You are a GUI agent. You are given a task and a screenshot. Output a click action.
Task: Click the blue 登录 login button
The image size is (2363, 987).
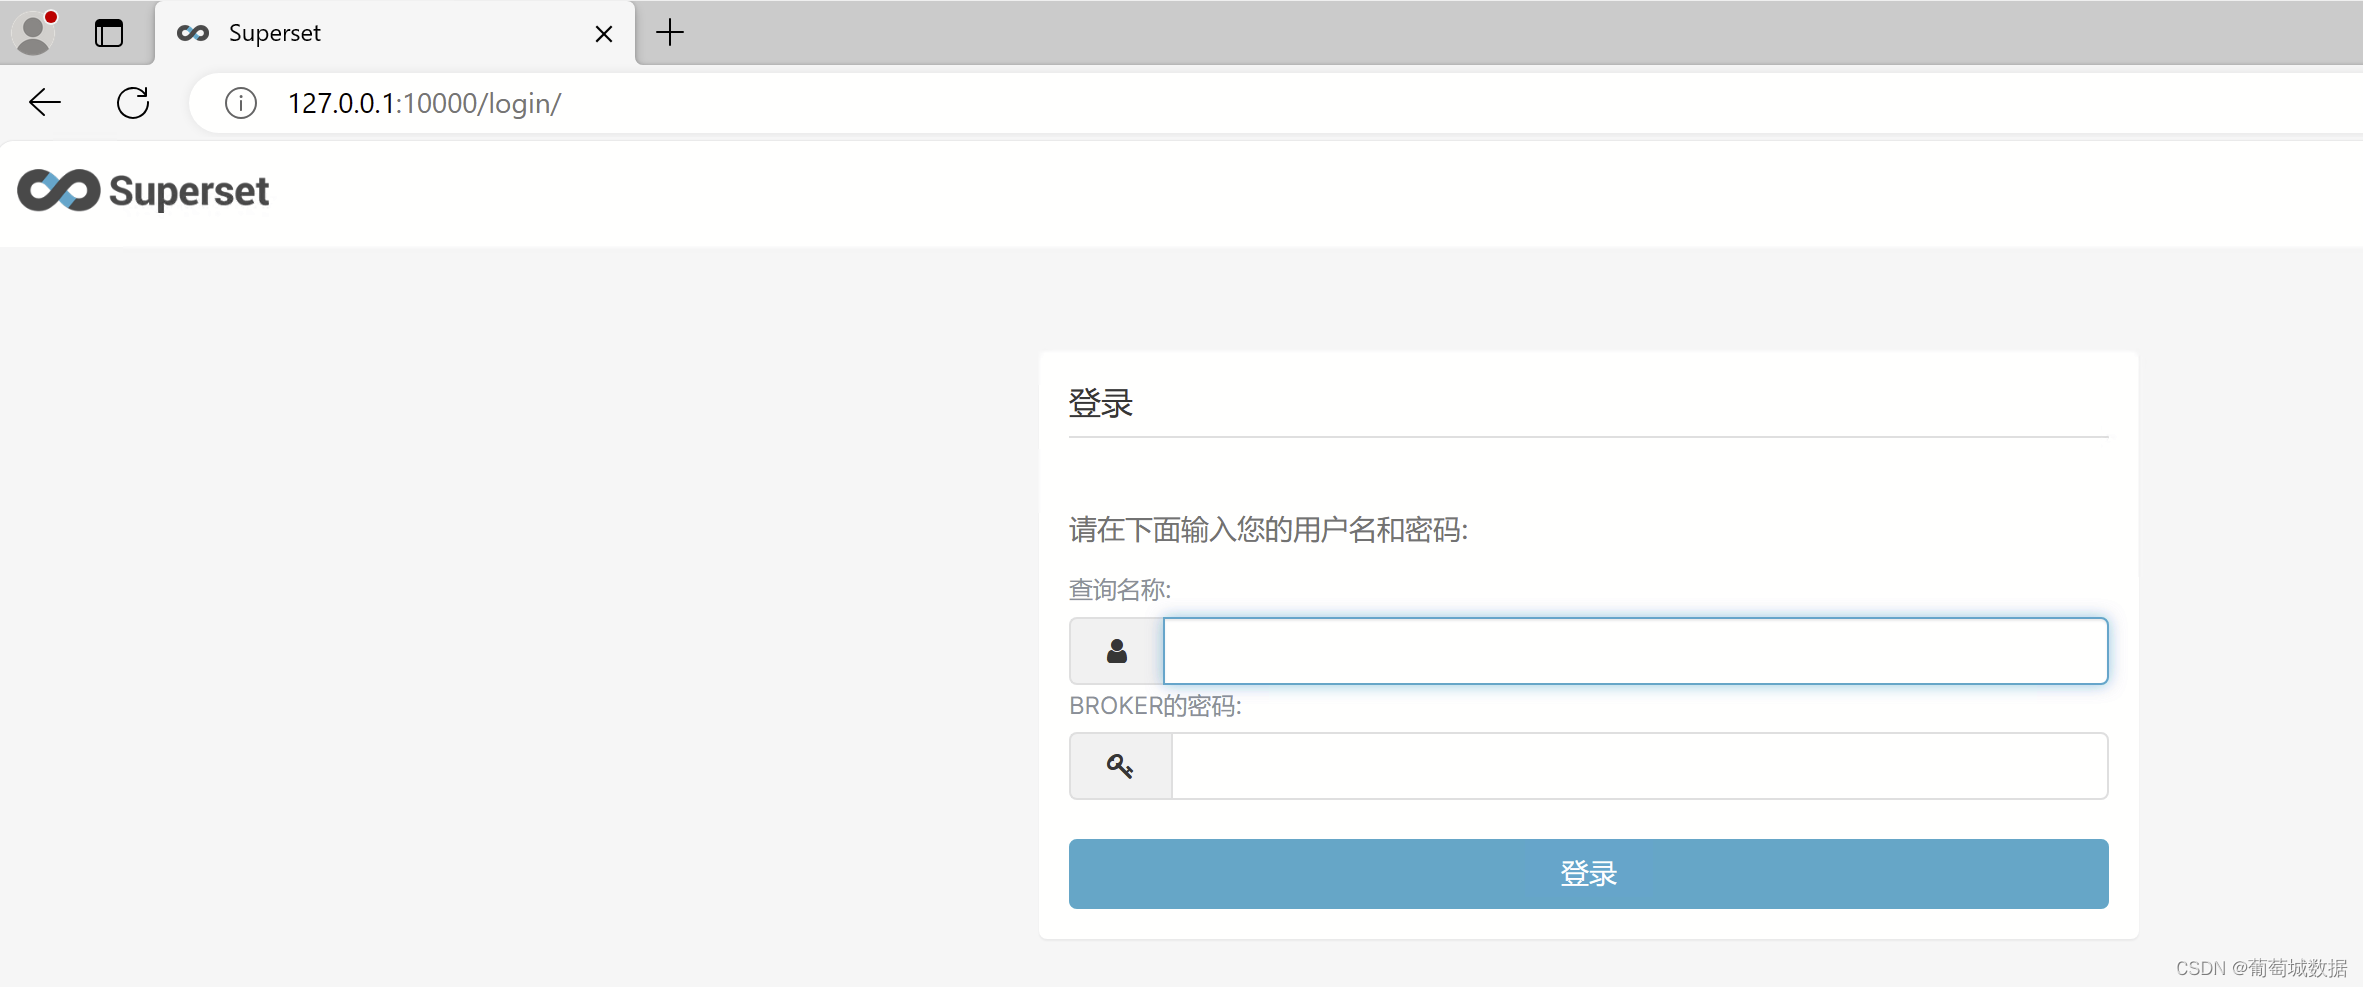(1588, 874)
